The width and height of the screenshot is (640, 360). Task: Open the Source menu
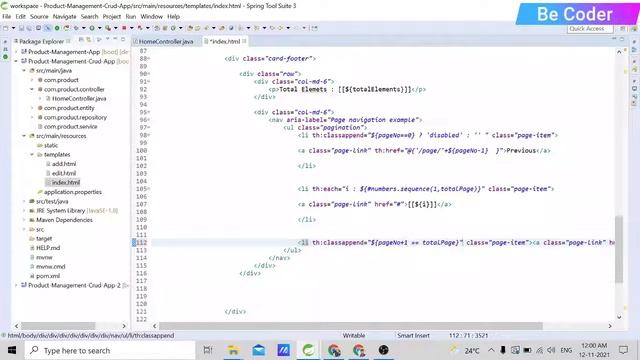tap(39, 17)
